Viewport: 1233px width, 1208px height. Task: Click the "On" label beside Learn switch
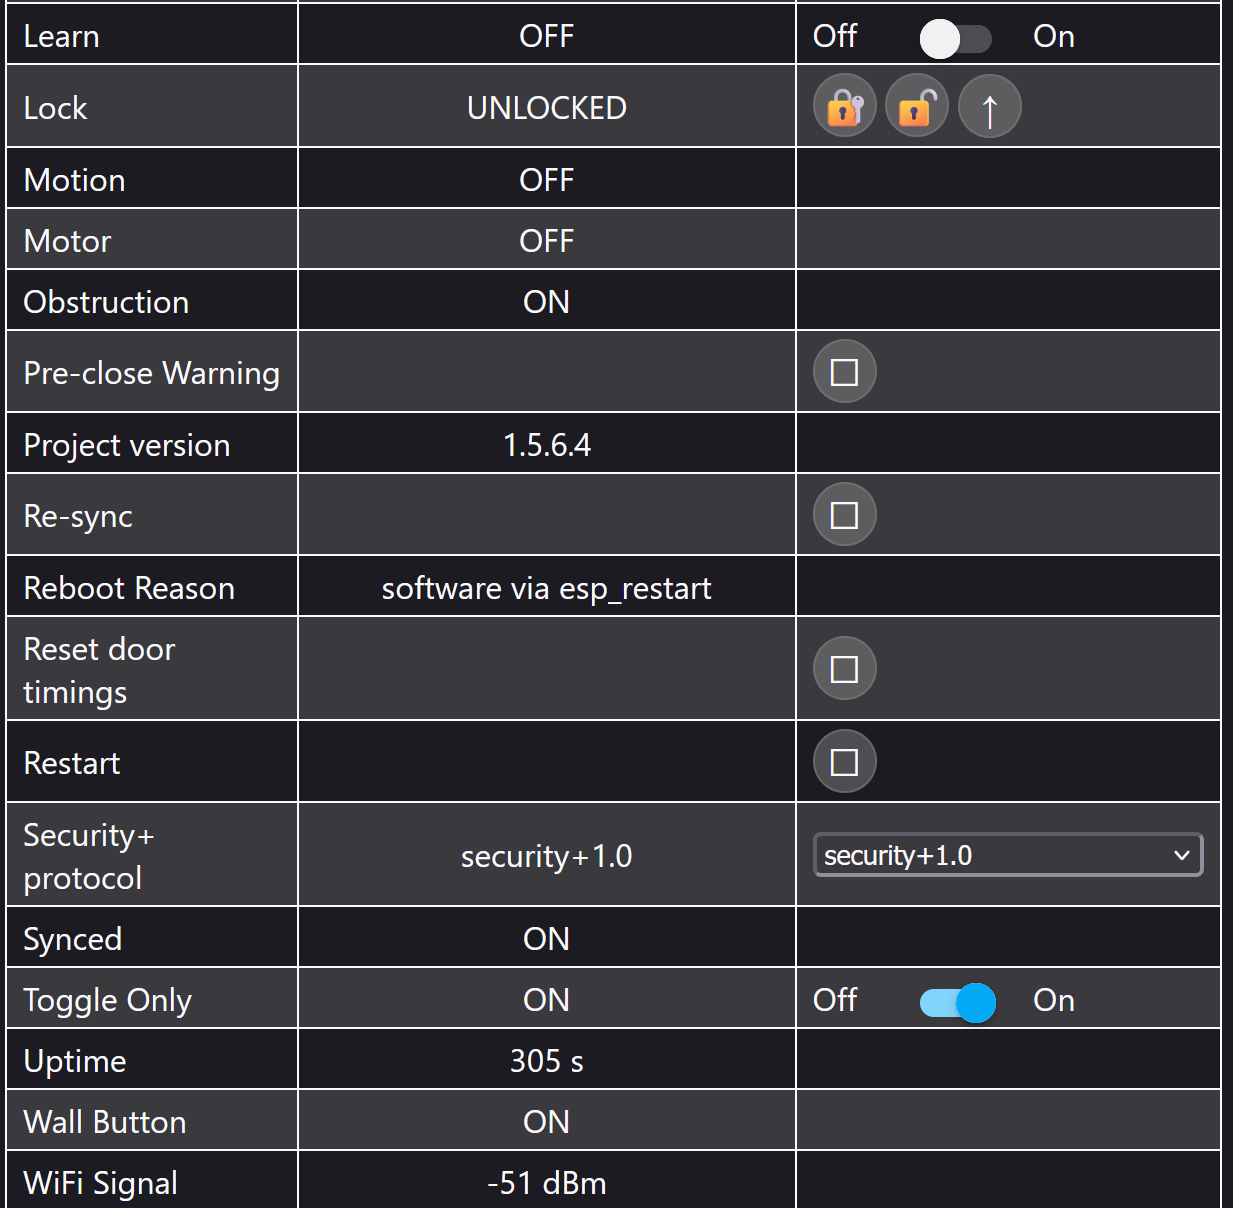pyautogui.click(x=1053, y=37)
